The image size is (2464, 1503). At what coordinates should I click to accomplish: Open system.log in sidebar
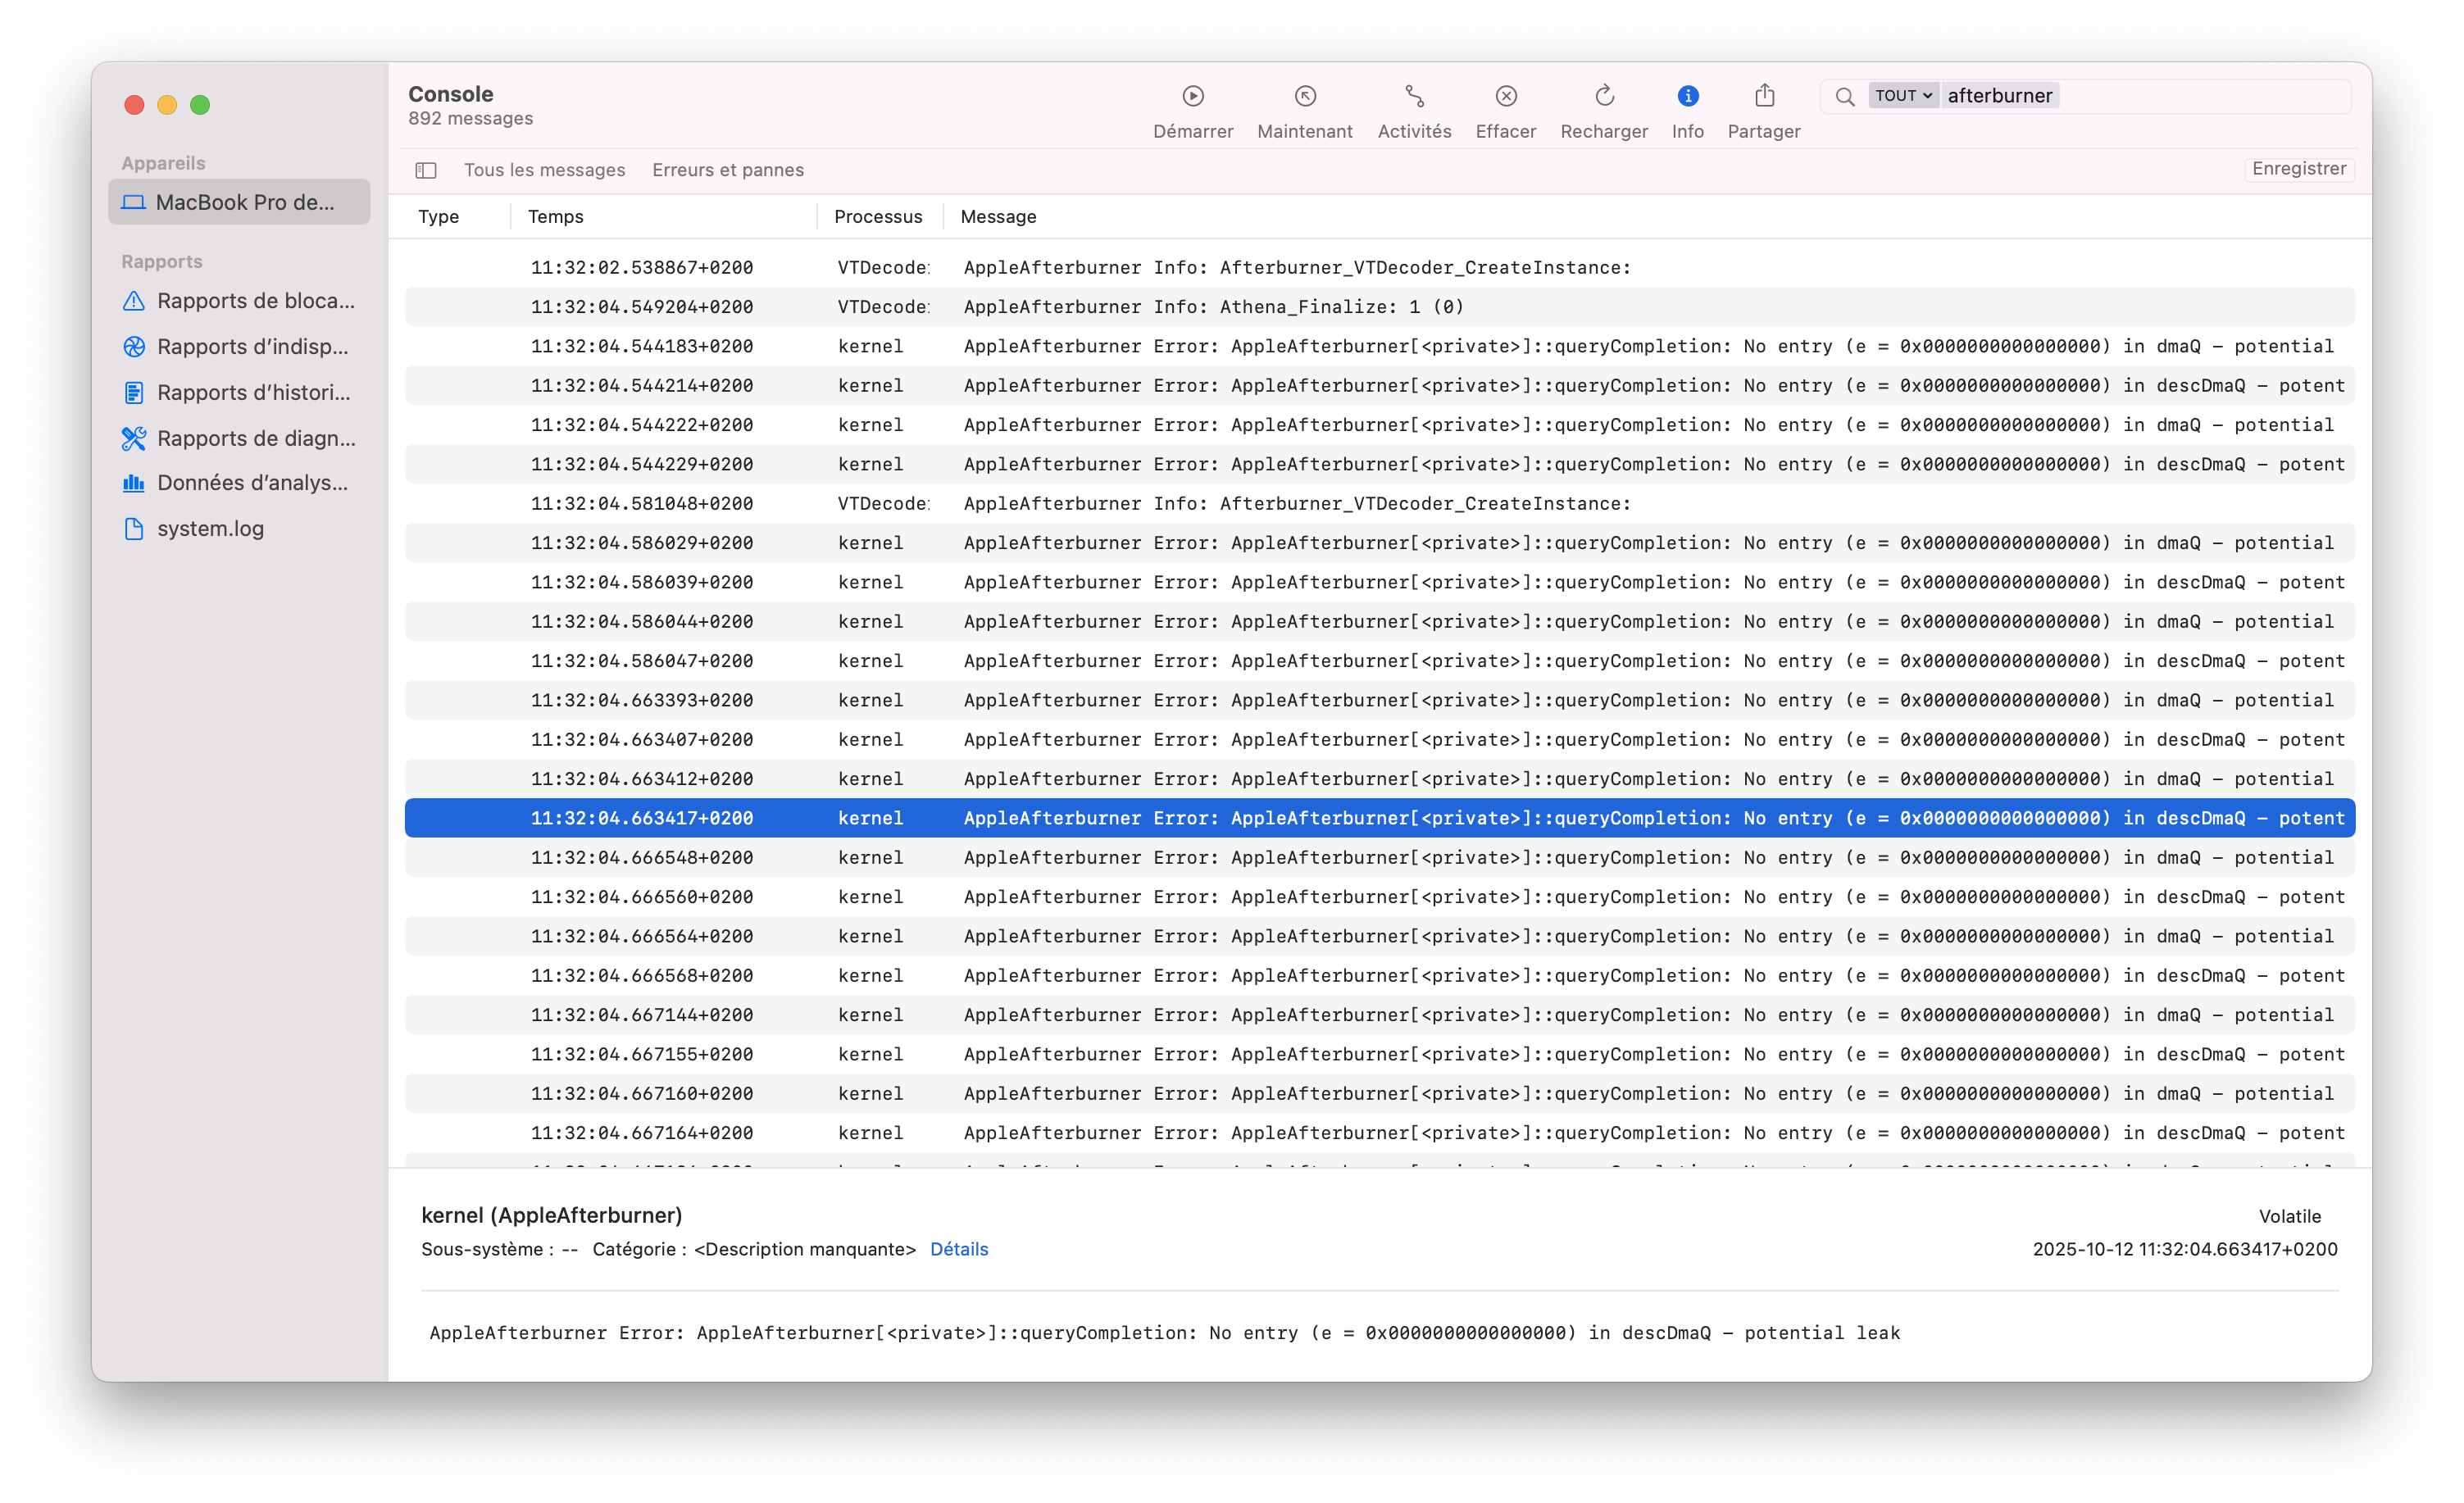coord(210,528)
